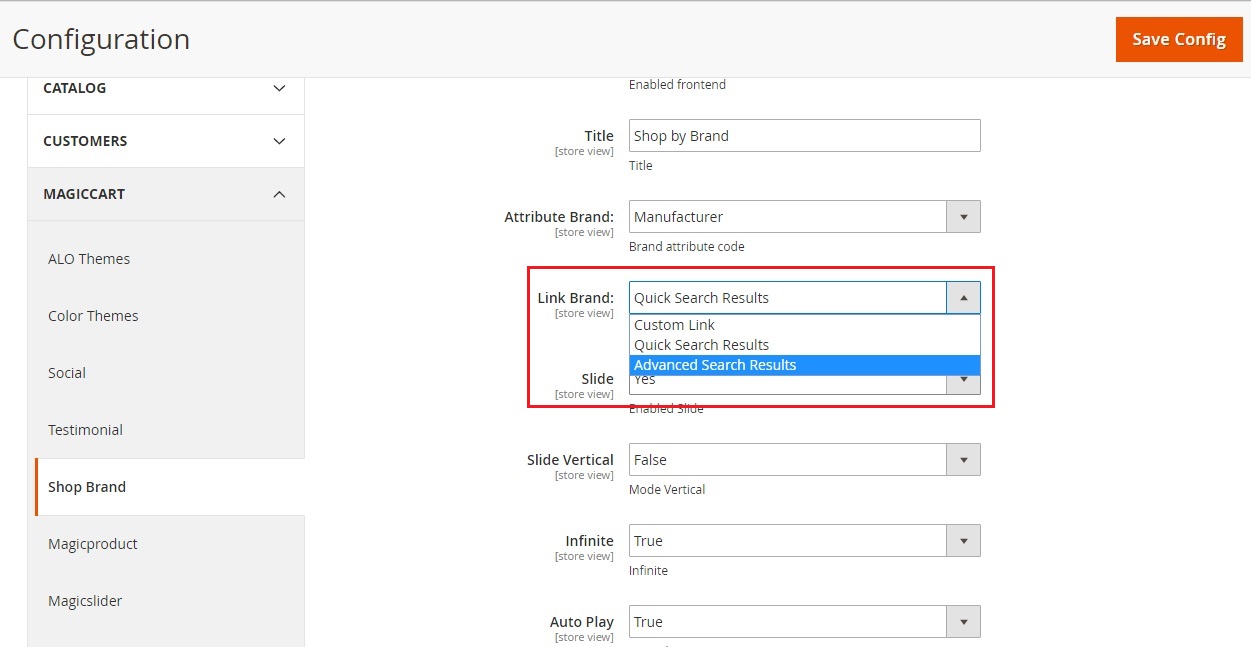Screen dimensions: 1251x647
Task: Open the Infinite dropdown
Action: (804, 541)
